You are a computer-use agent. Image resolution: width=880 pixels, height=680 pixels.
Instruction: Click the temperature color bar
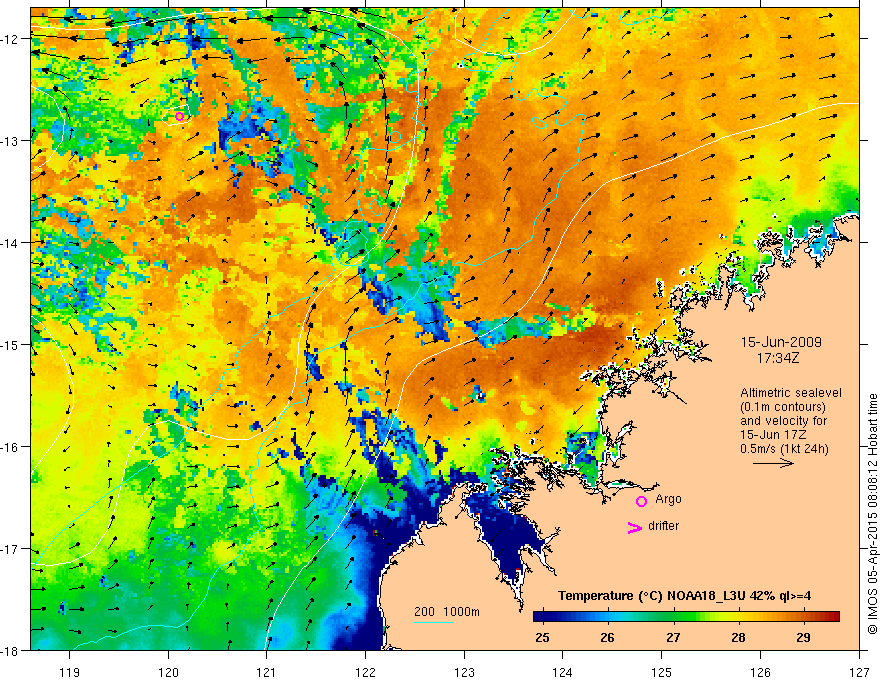click(x=686, y=617)
